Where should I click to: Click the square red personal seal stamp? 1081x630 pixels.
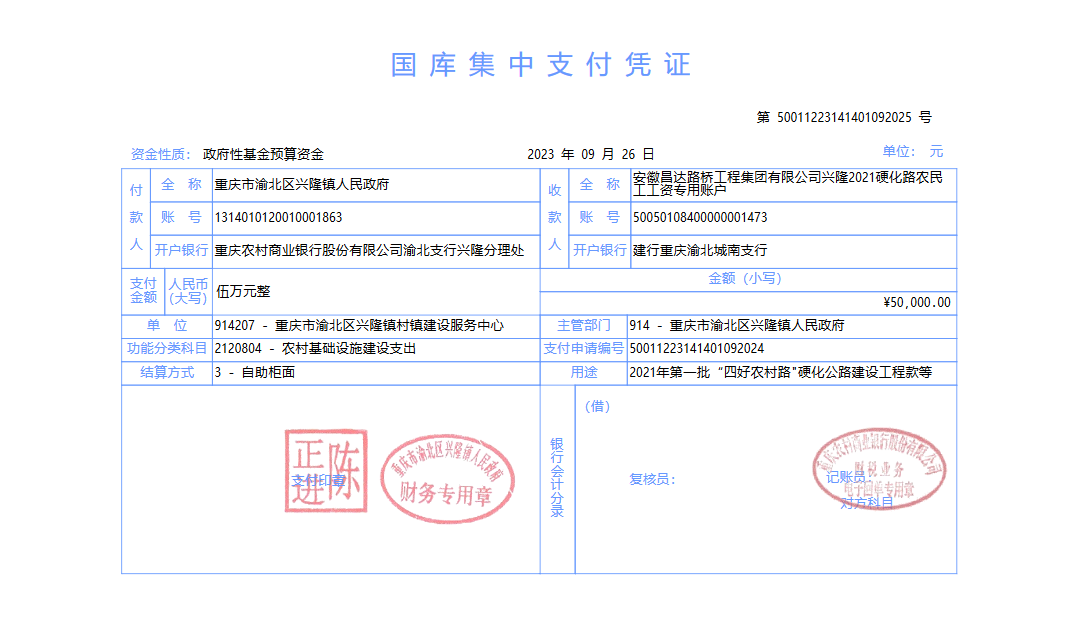pos(325,470)
